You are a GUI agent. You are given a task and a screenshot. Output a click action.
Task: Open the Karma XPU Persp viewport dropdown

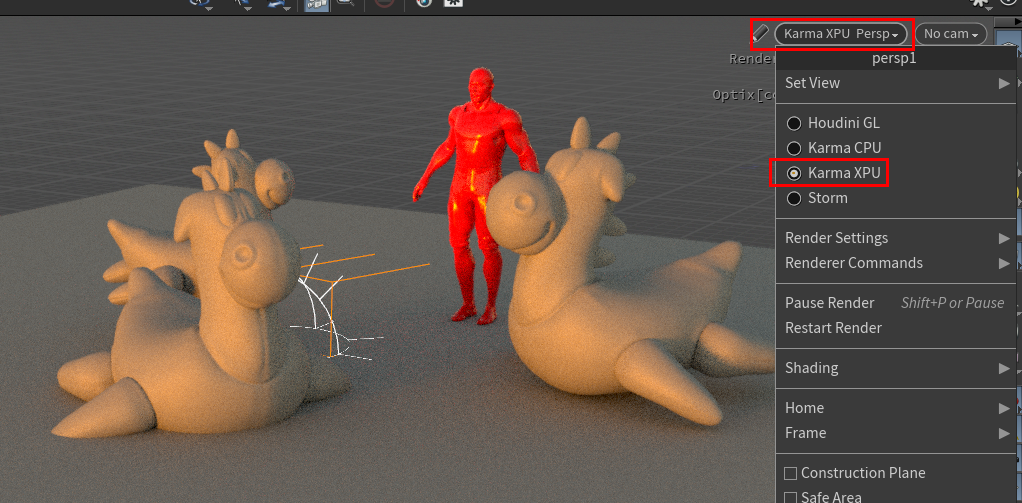[841, 34]
